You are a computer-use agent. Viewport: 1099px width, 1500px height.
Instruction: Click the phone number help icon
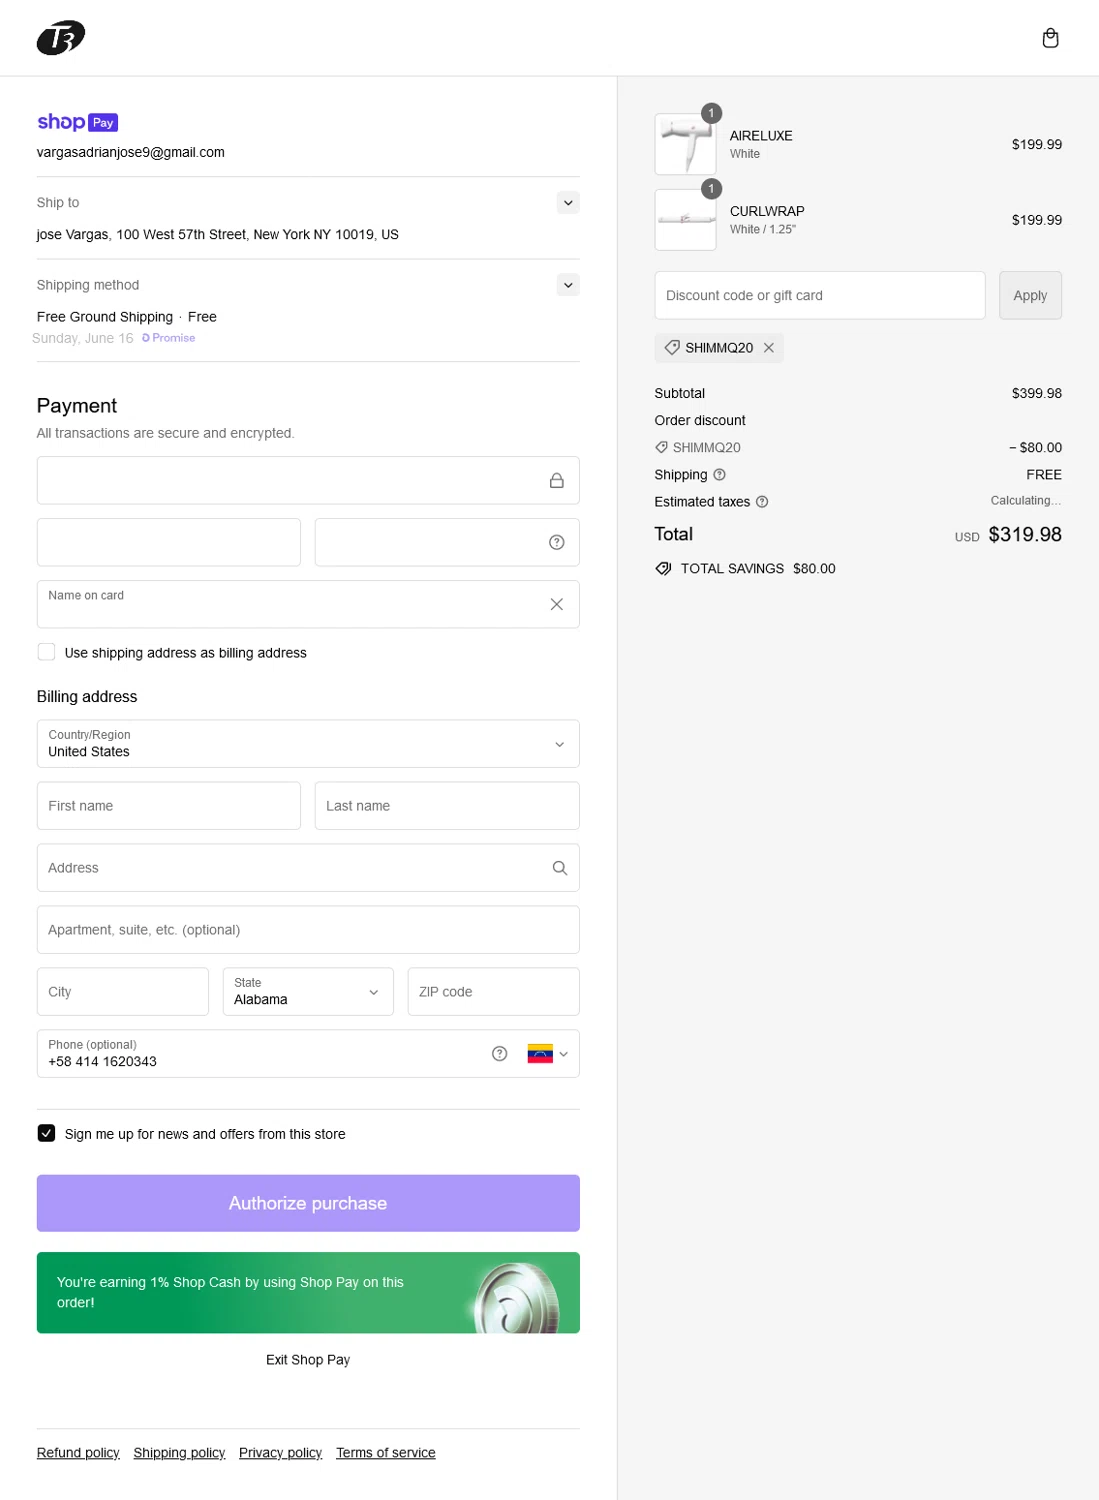[500, 1054]
